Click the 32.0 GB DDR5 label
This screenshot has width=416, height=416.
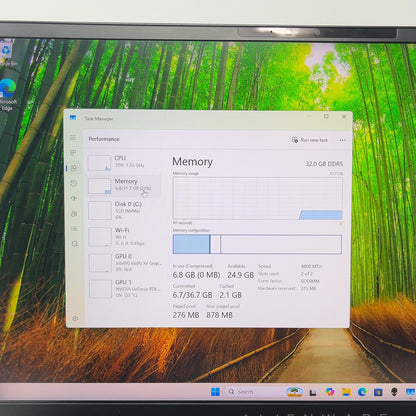324,164
